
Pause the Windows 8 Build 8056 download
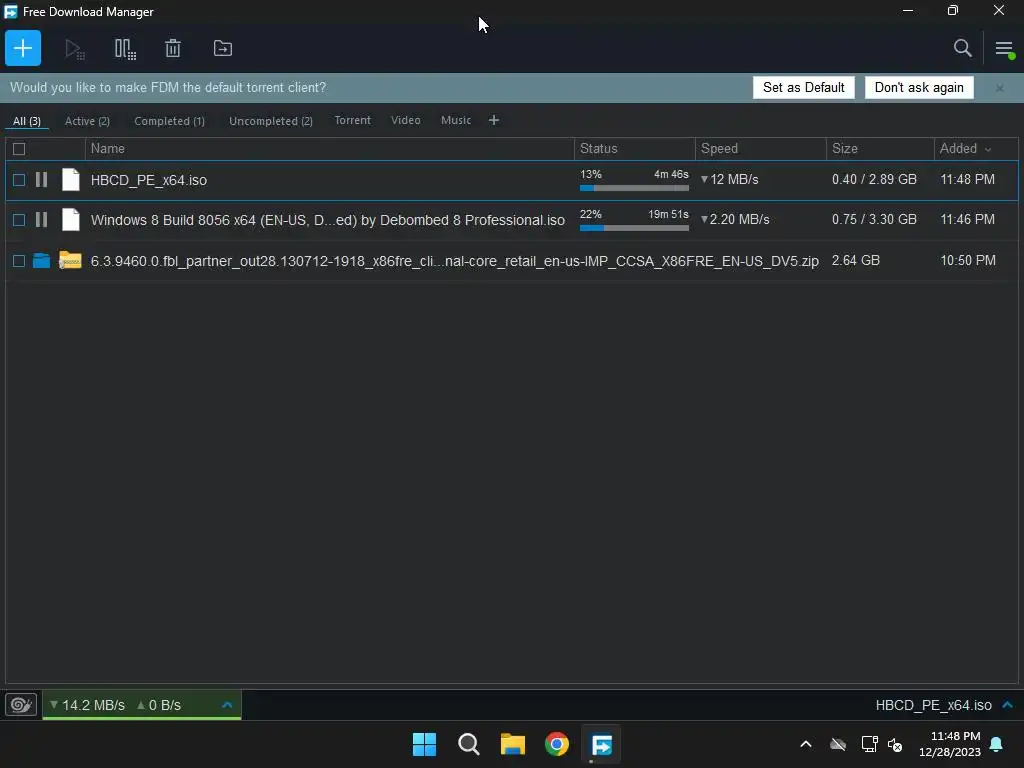click(x=41, y=220)
